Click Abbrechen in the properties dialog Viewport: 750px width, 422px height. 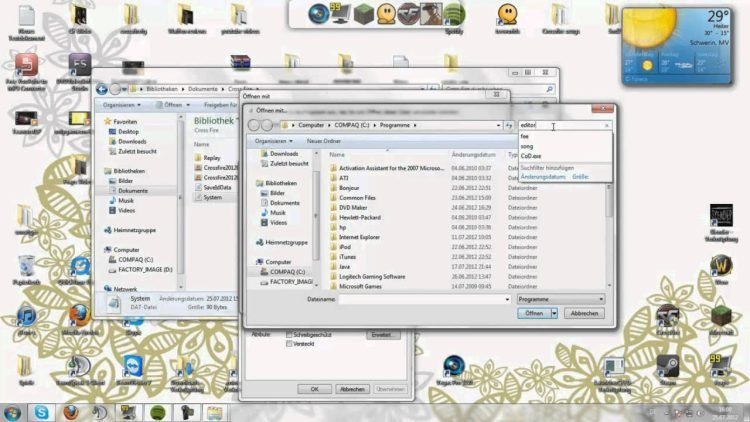[x=352, y=389]
